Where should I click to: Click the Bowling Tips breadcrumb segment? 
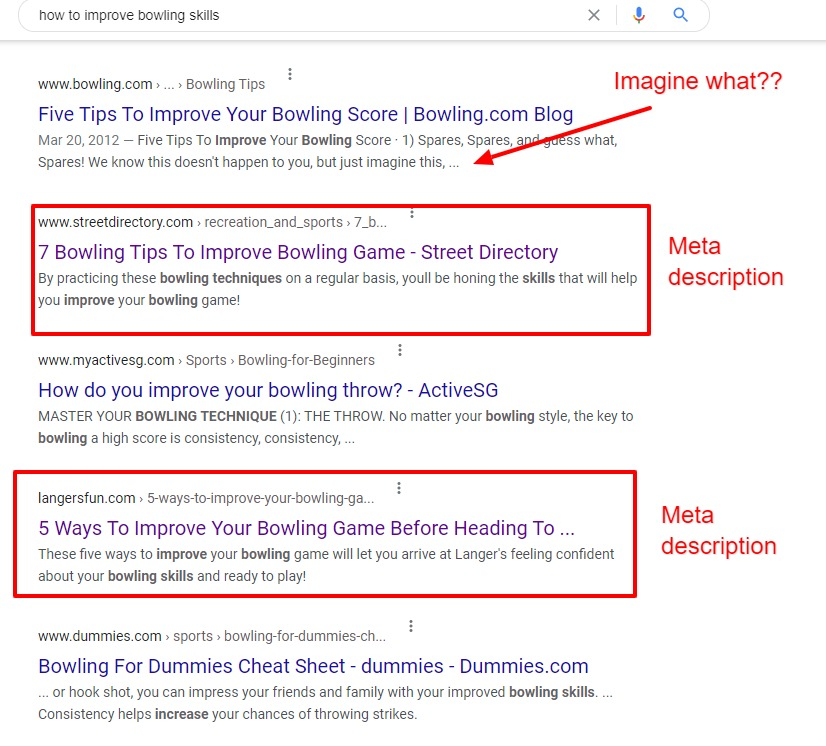(x=224, y=84)
